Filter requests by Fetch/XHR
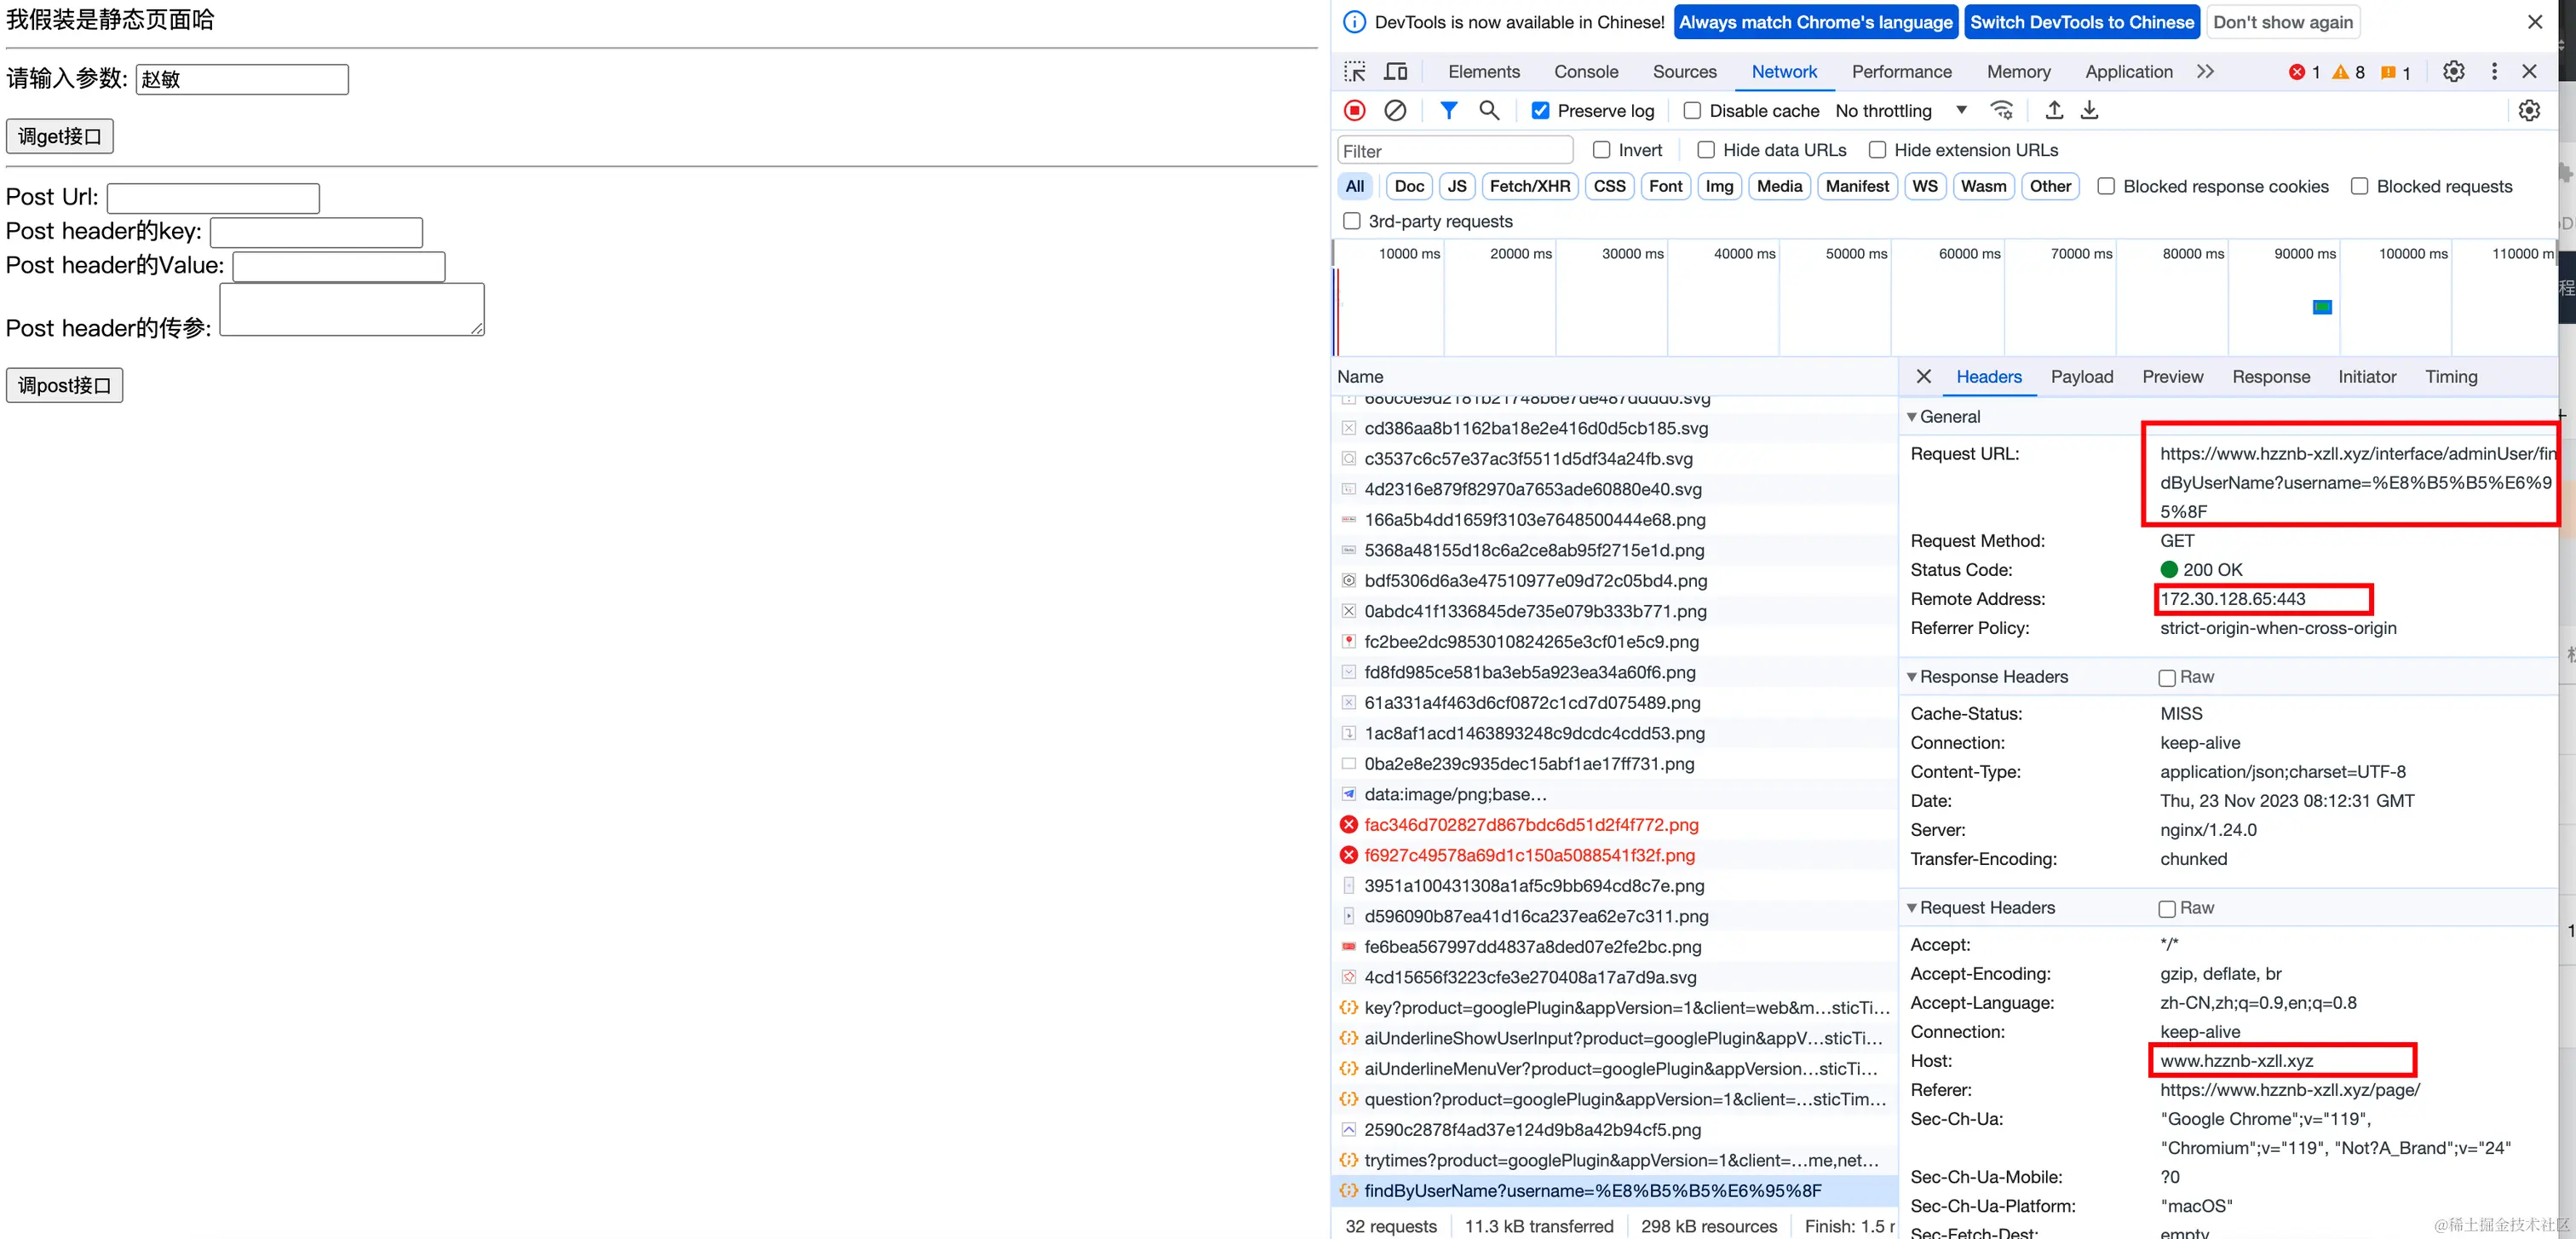 [x=1529, y=186]
